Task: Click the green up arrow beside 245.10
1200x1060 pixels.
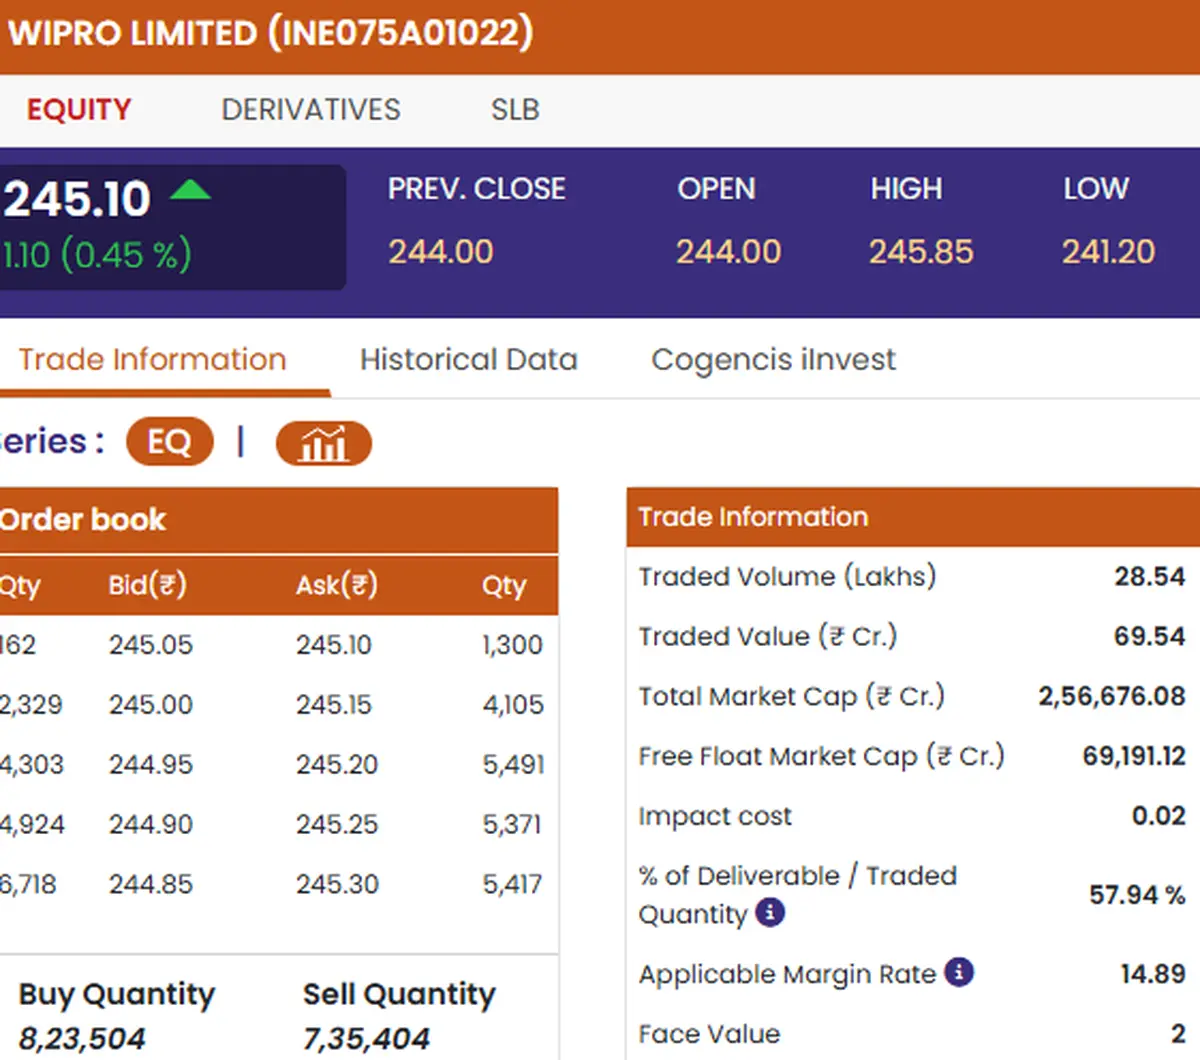Action: click(x=190, y=190)
